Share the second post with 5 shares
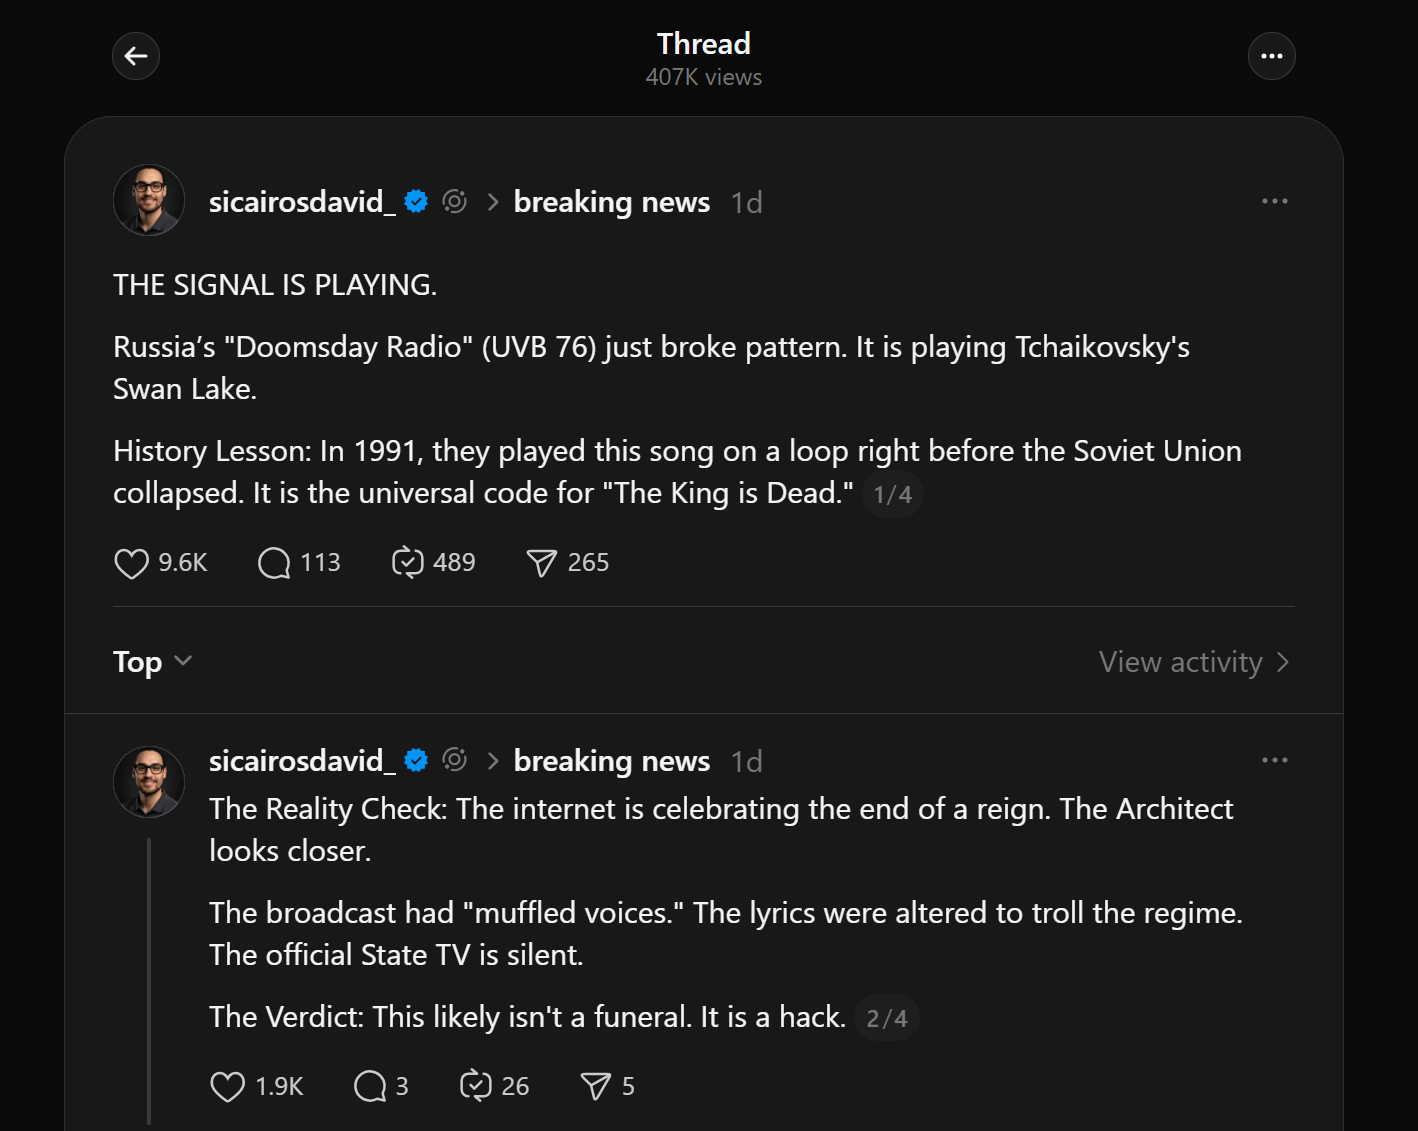 click(595, 1087)
